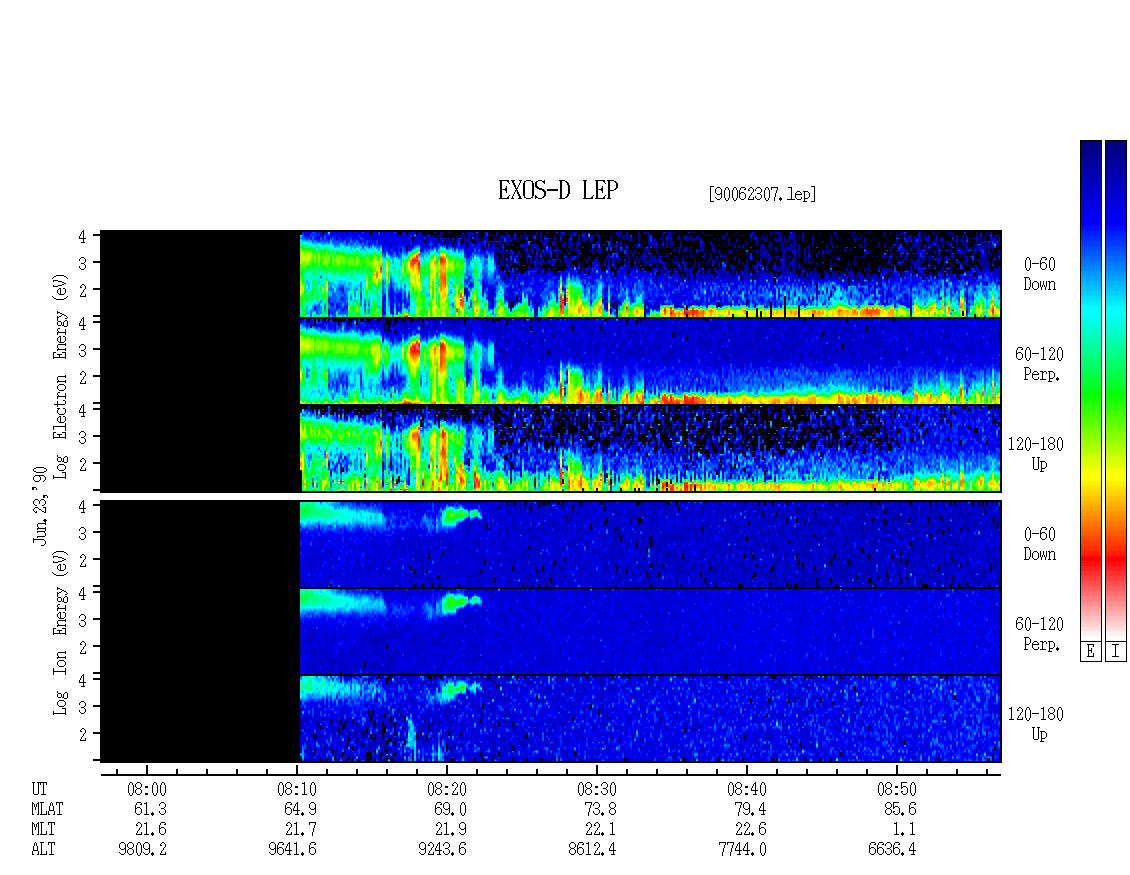Select the 08:00 UT time label
Image resolution: width=1130 pixels, height=875 pixels.
pyautogui.click(x=147, y=789)
